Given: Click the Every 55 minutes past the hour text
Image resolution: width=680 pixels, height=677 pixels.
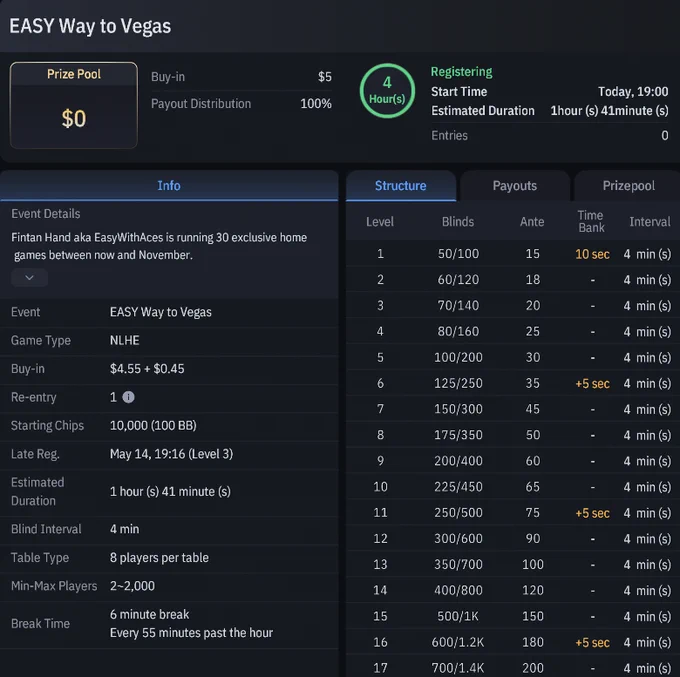Looking at the screenshot, I should pyautogui.click(x=191, y=633).
